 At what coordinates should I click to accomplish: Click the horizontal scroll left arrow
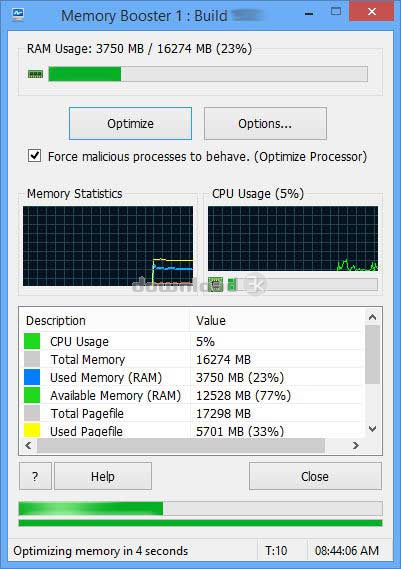(x=28, y=445)
